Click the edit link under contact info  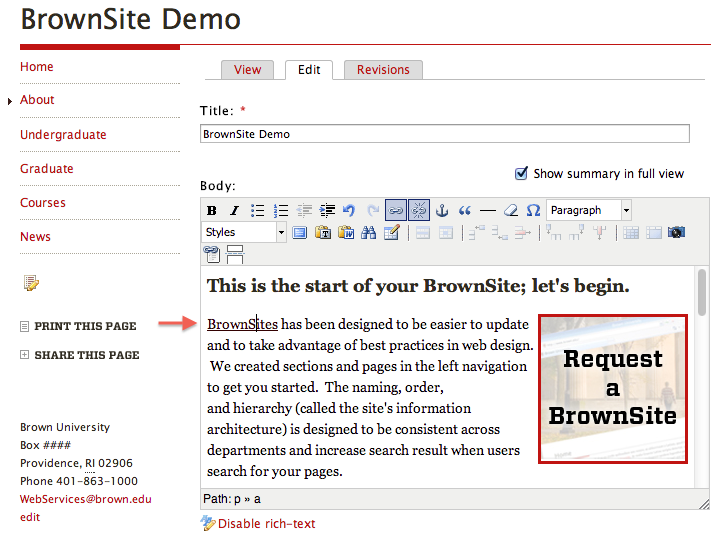(x=30, y=517)
